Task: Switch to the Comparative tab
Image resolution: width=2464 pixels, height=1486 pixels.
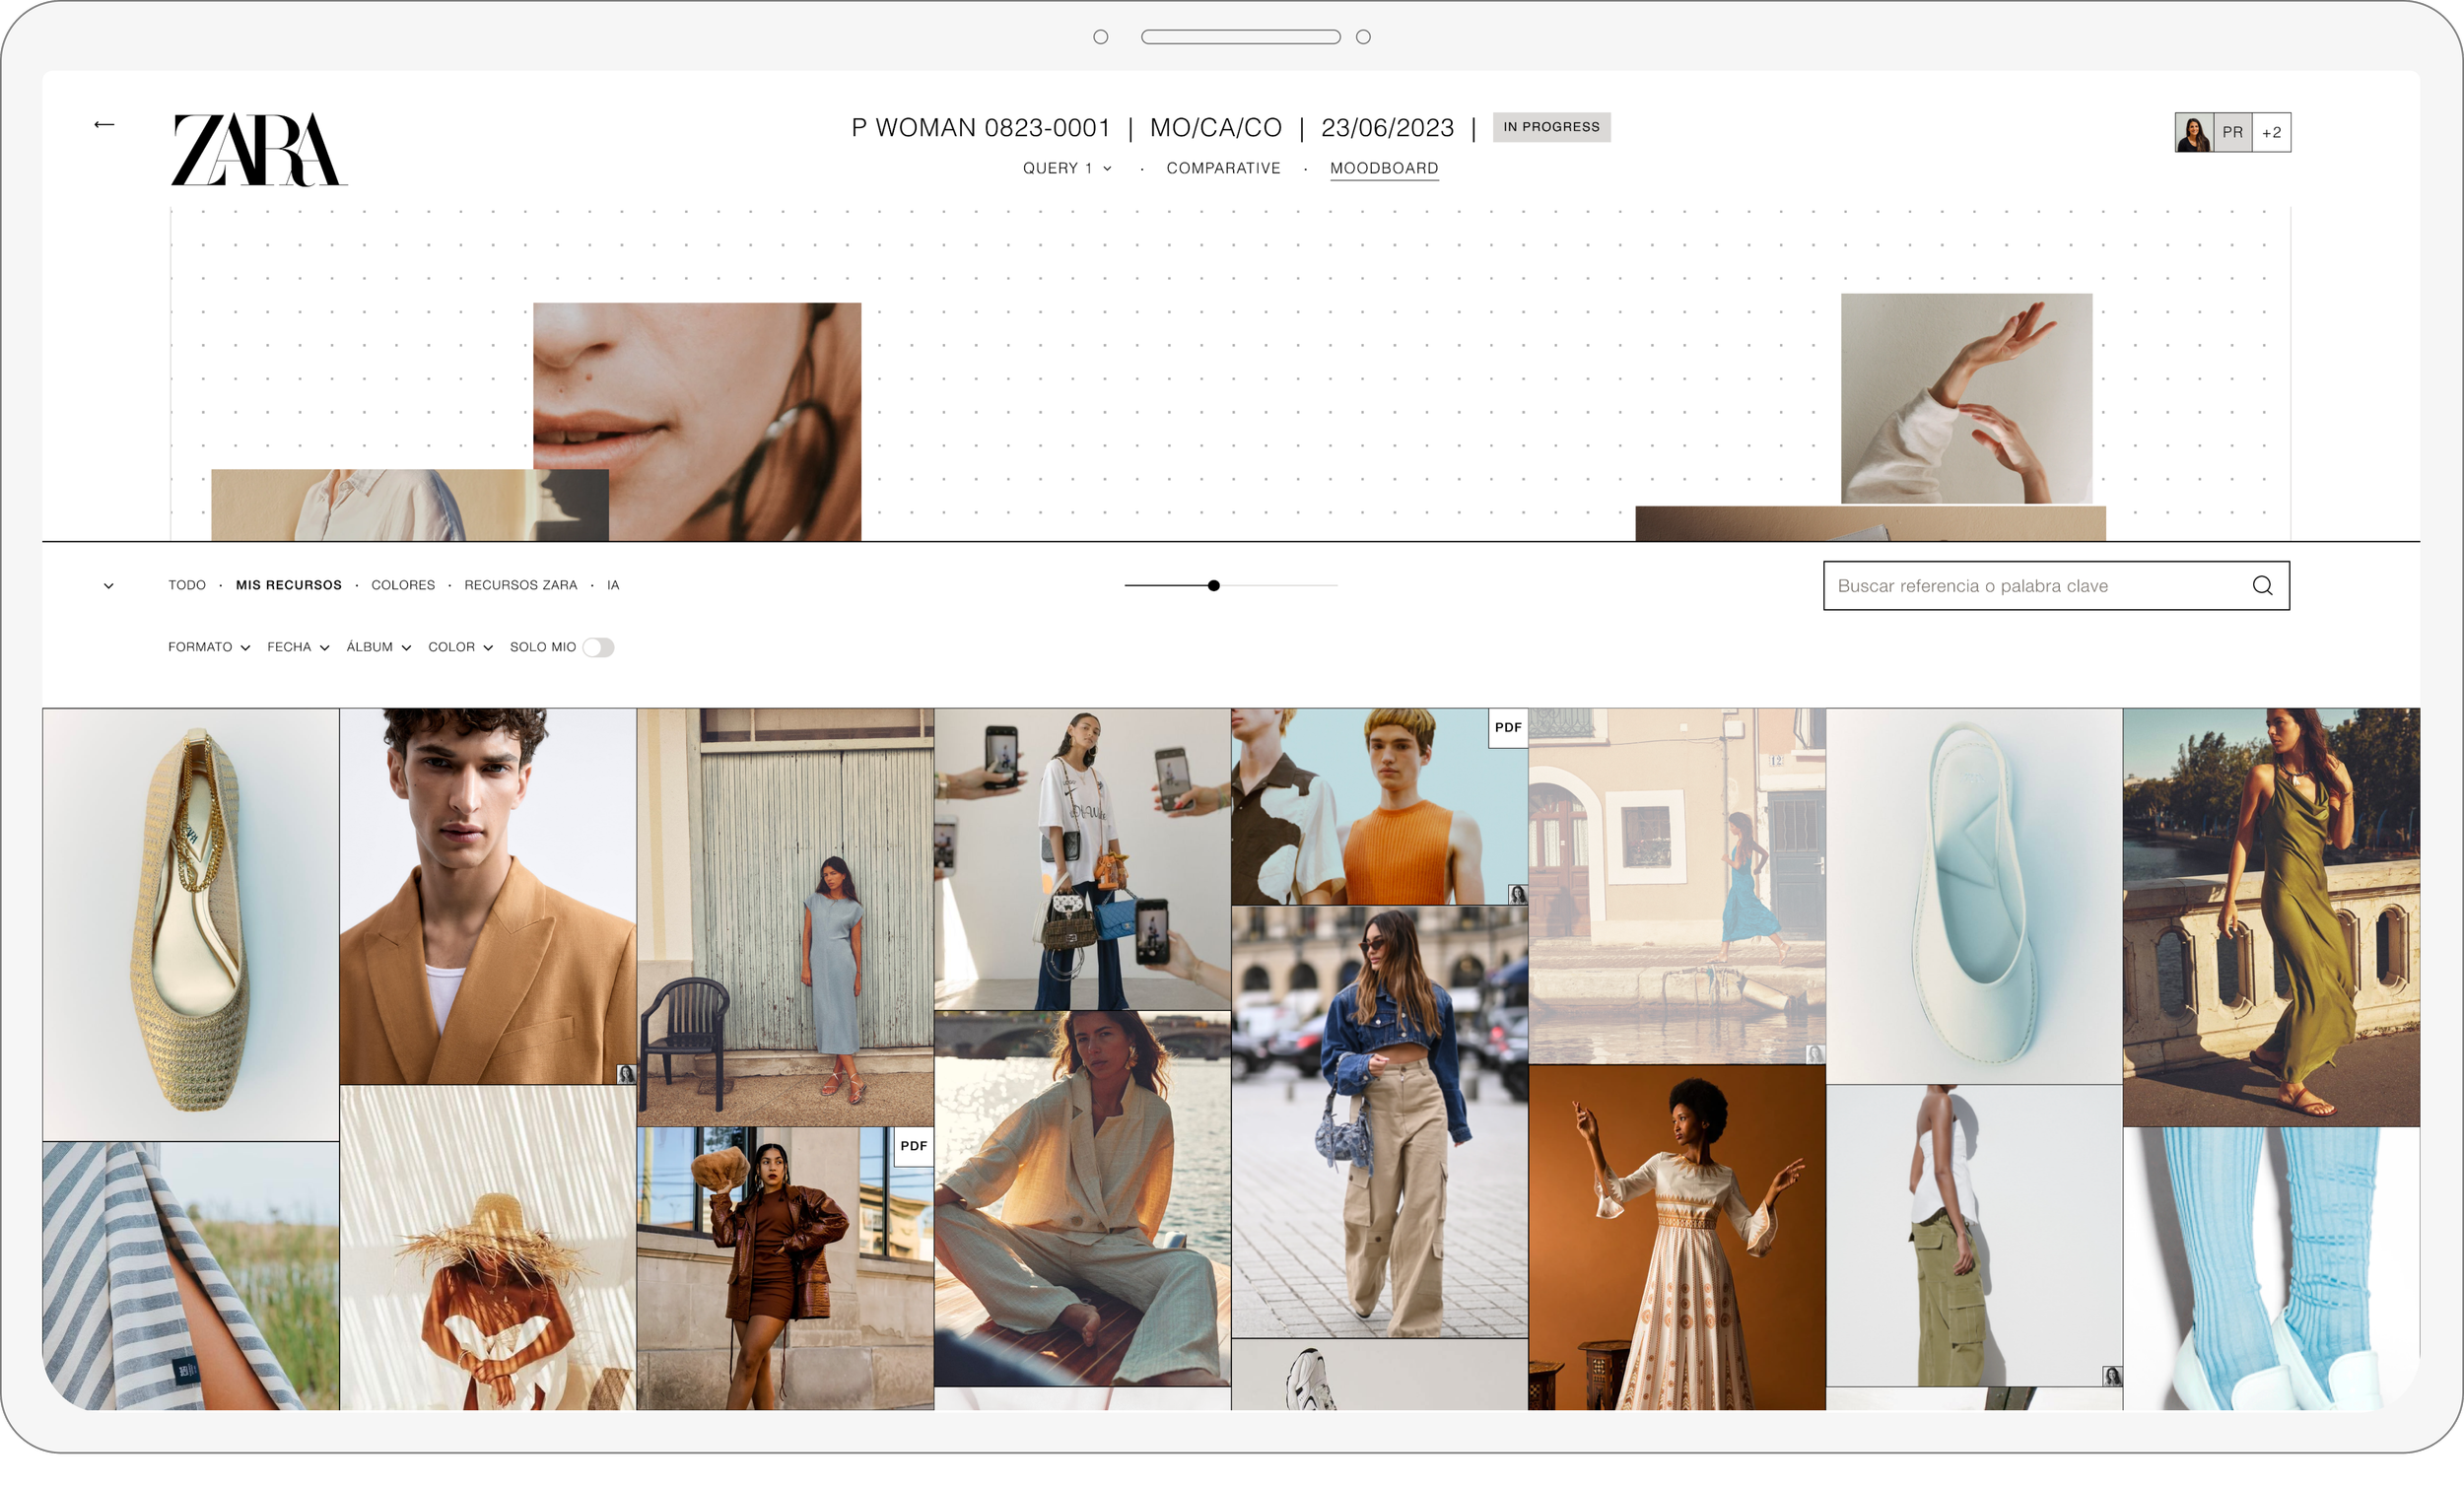Action: (1223, 168)
